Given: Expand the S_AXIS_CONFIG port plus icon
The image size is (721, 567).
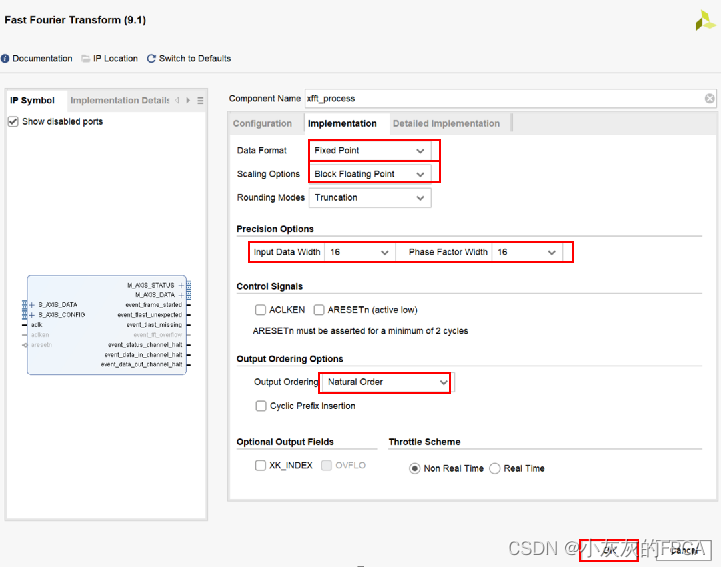Looking at the screenshot, I should (32, 315).
